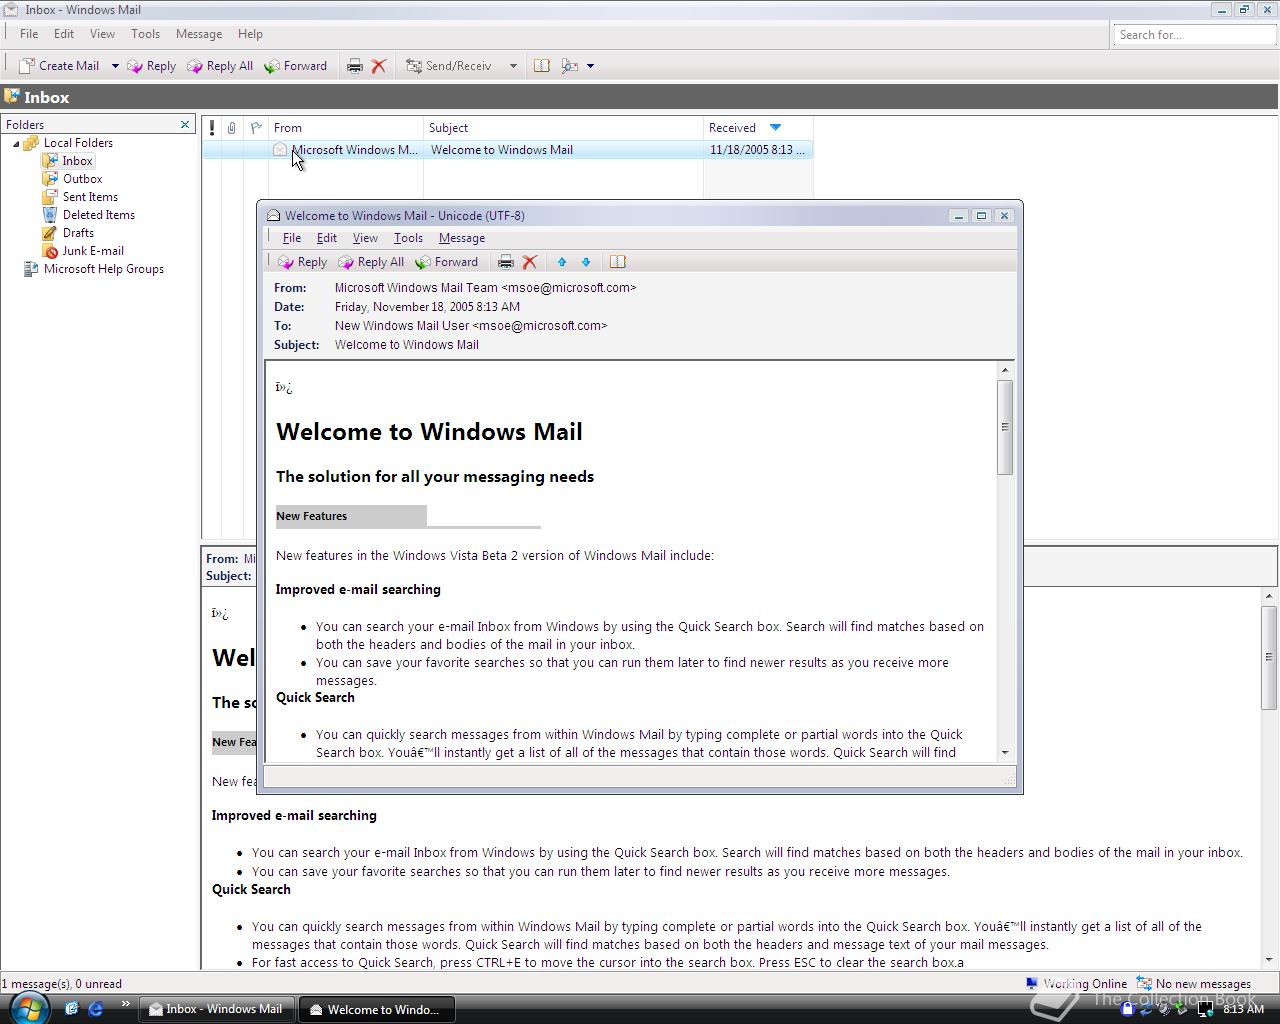Open View menu in the message window
The image size is (1280, 1024).
pyautogui.click(x=365, y=238)
